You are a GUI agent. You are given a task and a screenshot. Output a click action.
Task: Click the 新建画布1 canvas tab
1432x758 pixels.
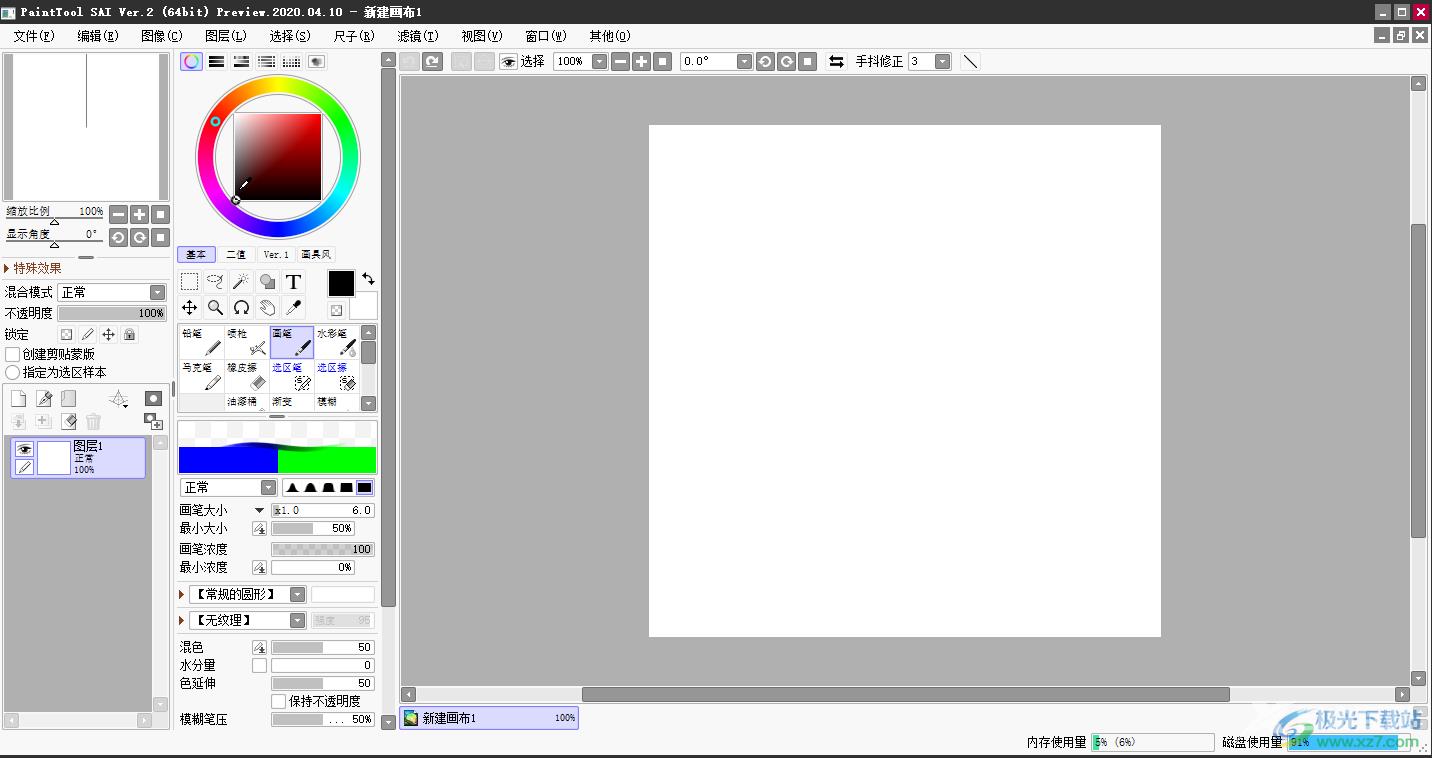tap(489, 718)
